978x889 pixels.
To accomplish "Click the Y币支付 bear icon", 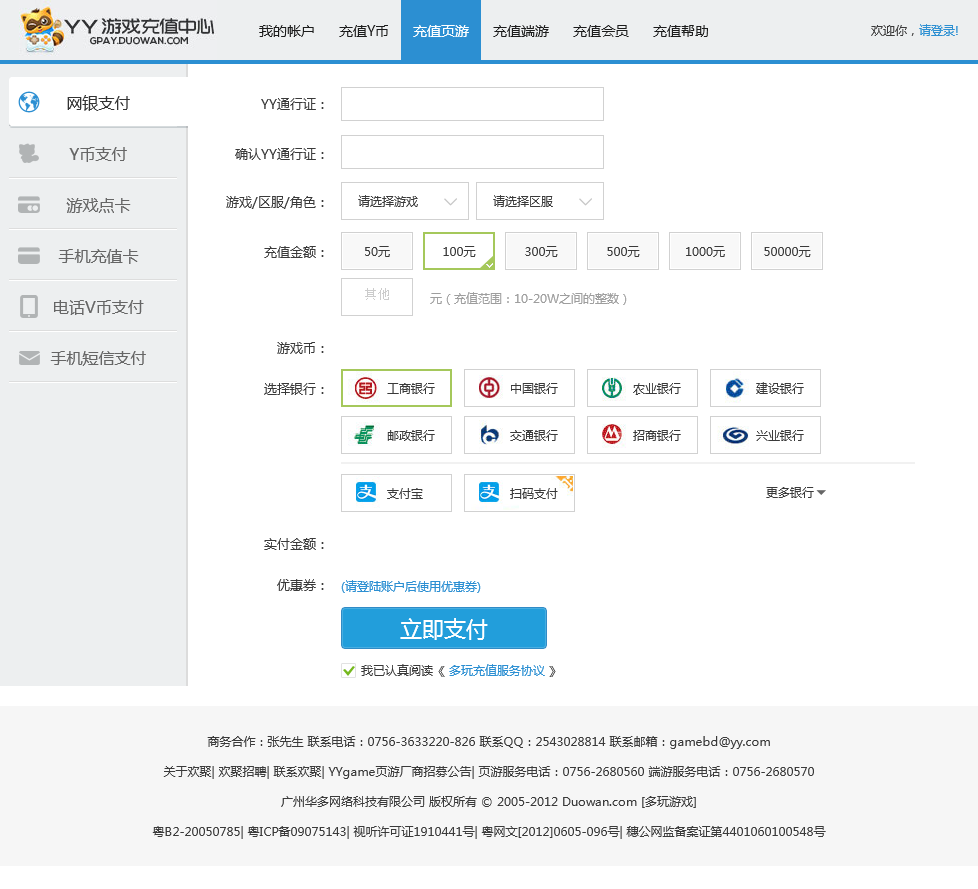I will (x=29, y=153).
